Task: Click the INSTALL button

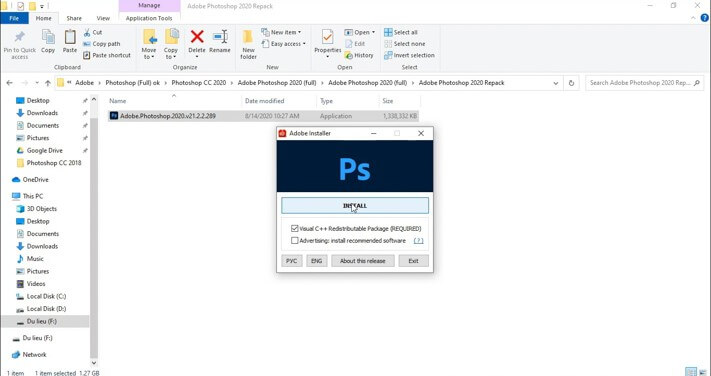Action: tap(355, 205)
